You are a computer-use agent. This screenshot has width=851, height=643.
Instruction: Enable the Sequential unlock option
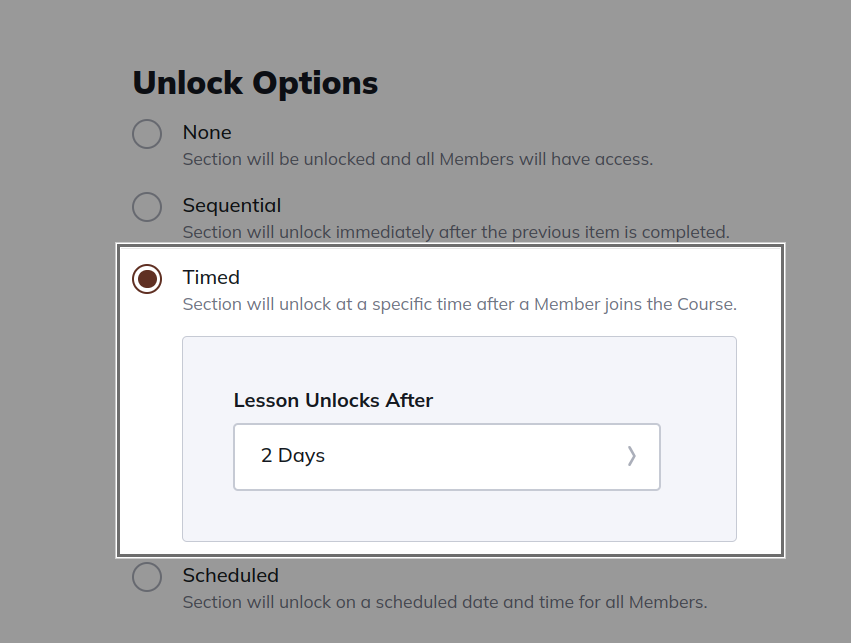pos(147,207)
